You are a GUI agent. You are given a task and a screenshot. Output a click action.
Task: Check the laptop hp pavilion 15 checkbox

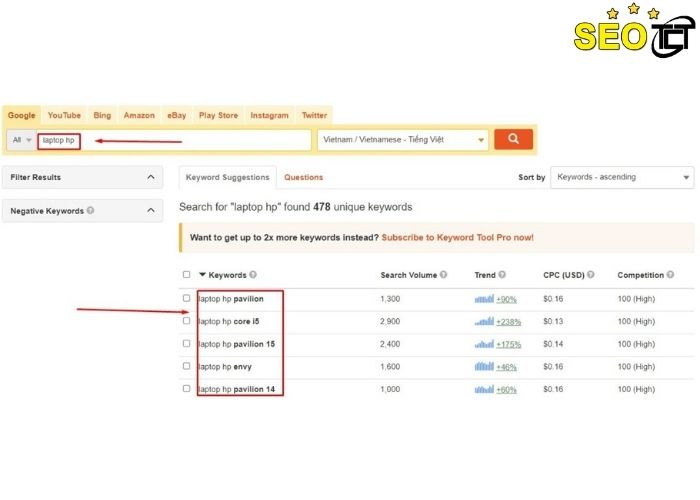187,343
